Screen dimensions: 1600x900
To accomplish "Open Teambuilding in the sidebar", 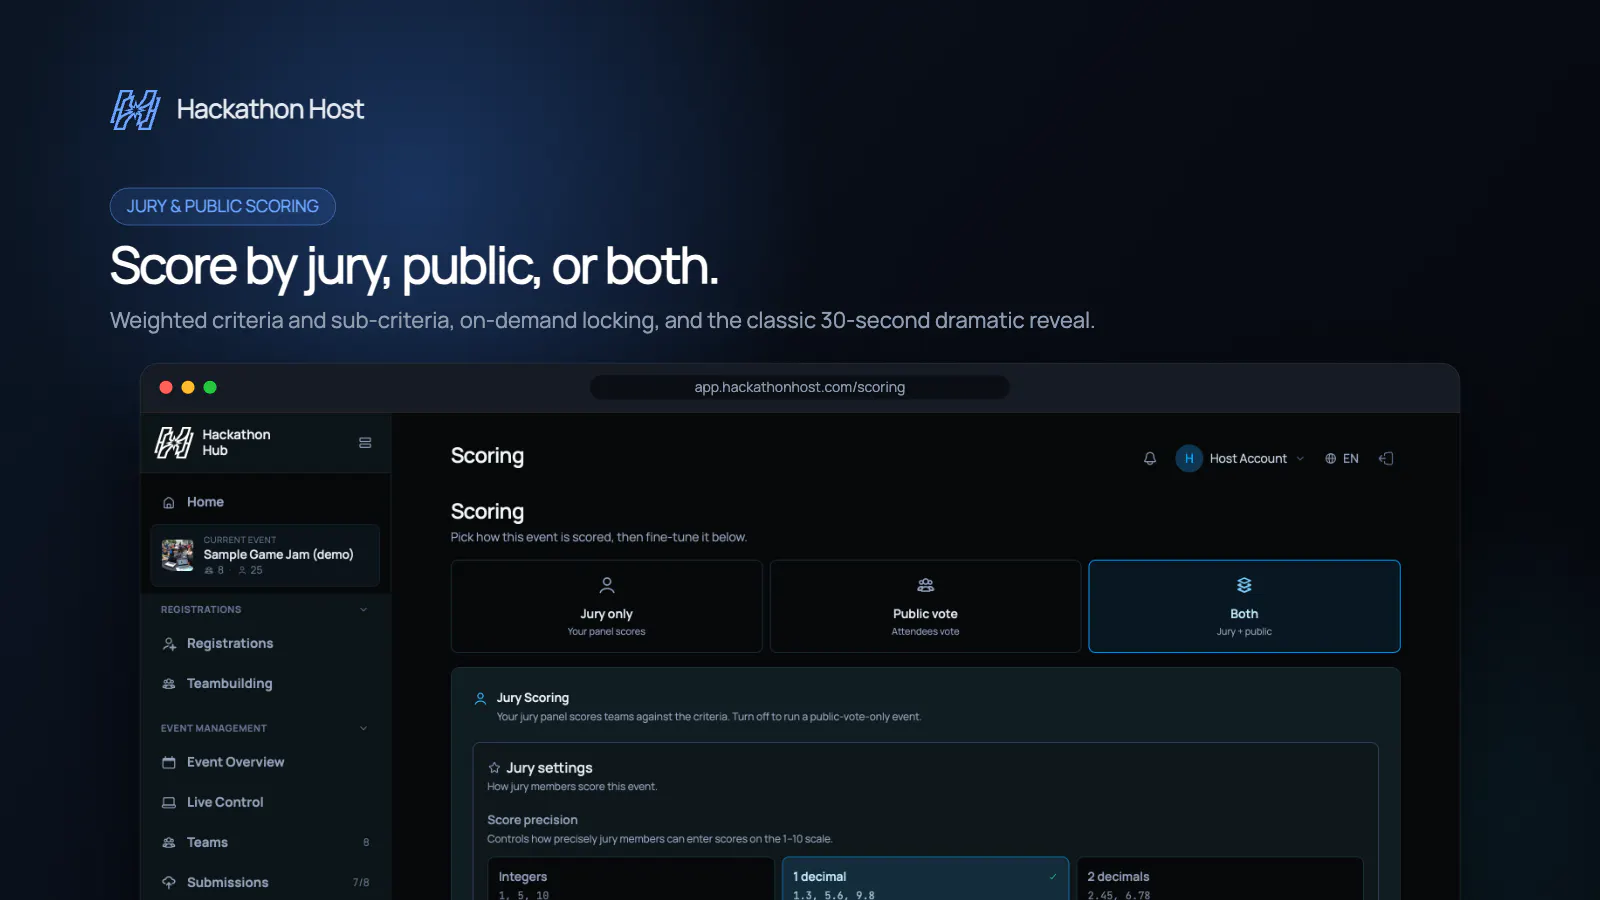I will pos(265,683).
